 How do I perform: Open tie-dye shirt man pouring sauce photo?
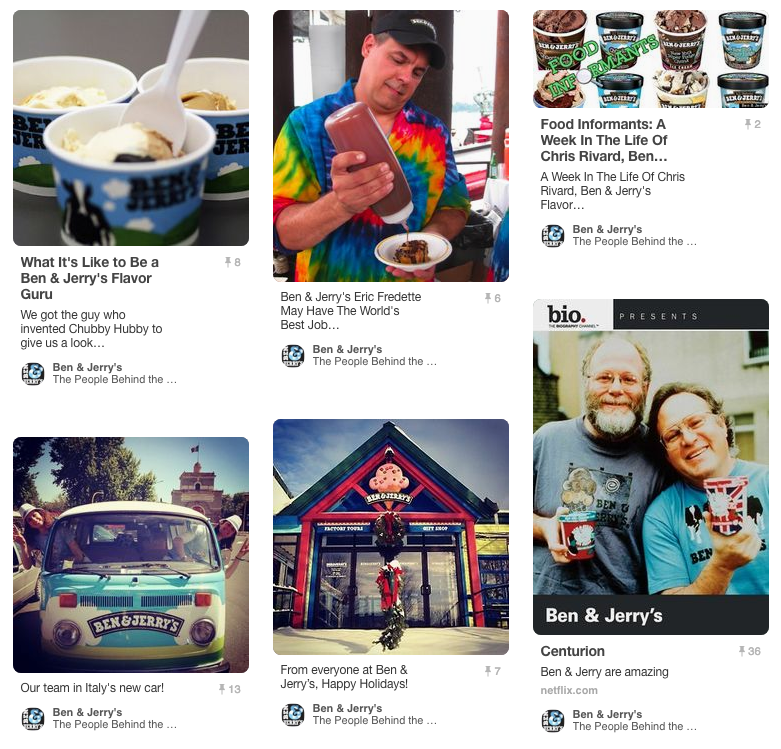pos(391,146)
